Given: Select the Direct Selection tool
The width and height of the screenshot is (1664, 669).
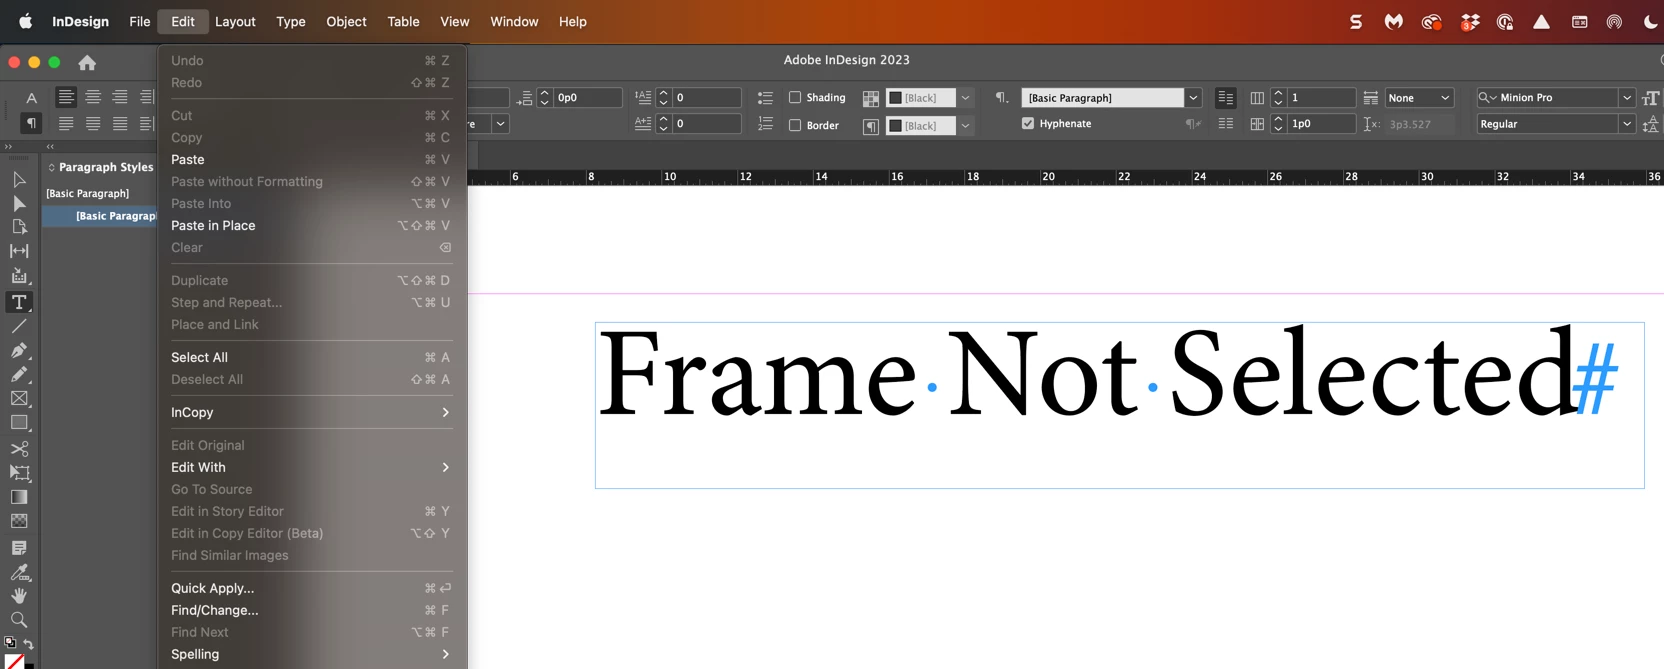Looking at the screenshot, I should click(x=19, y=203).
